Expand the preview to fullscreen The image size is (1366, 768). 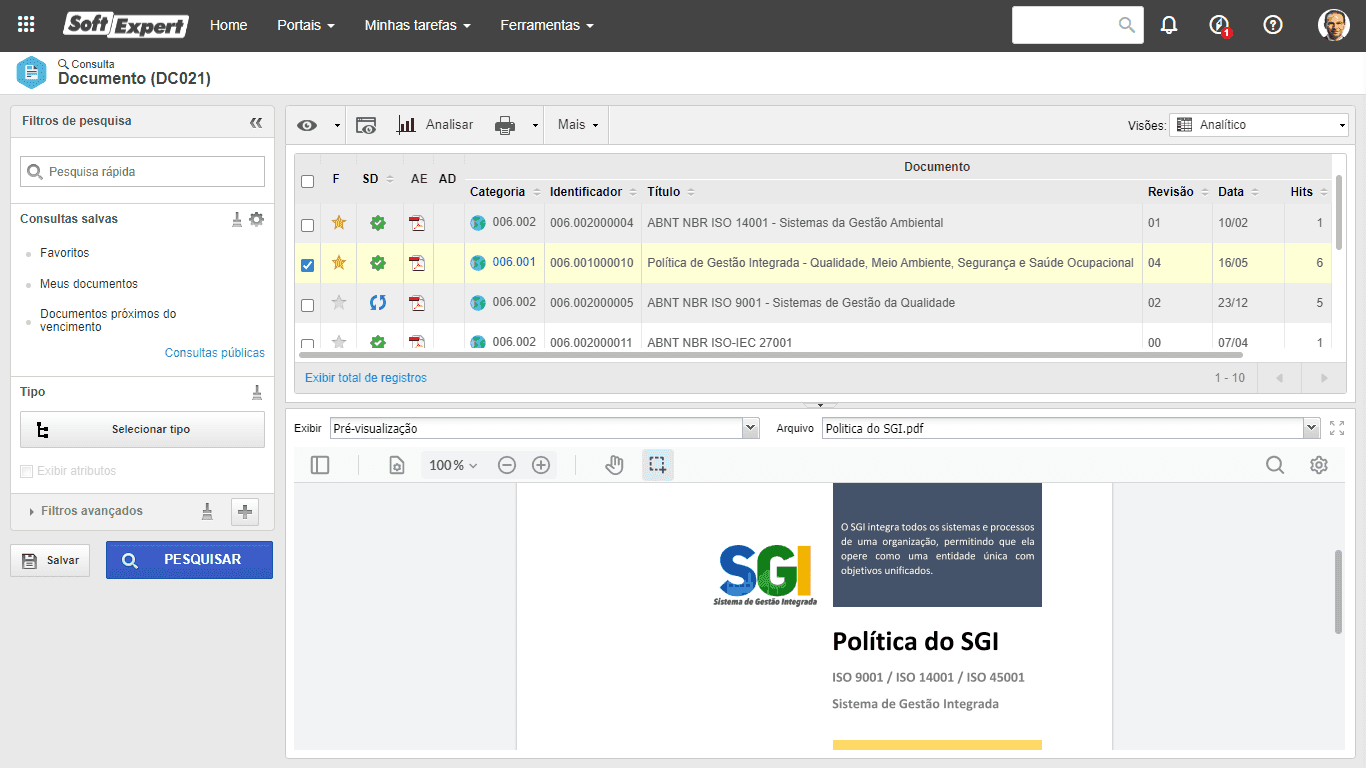[x=1338, y=428]
